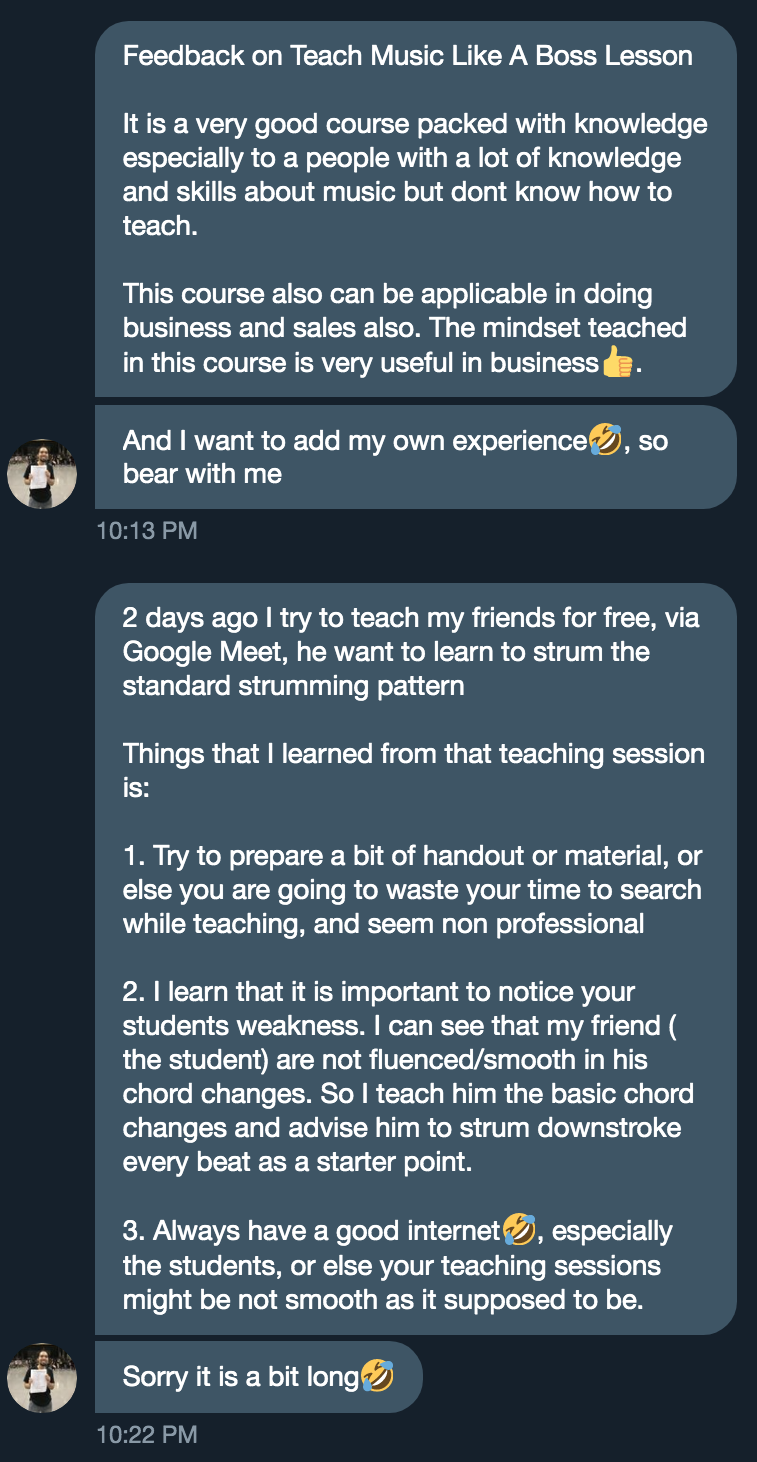Select the "Feedback on Teach Music Like A Boss Lesson" heading
This screenshot has height=1462, width=757.
point(407,56)
